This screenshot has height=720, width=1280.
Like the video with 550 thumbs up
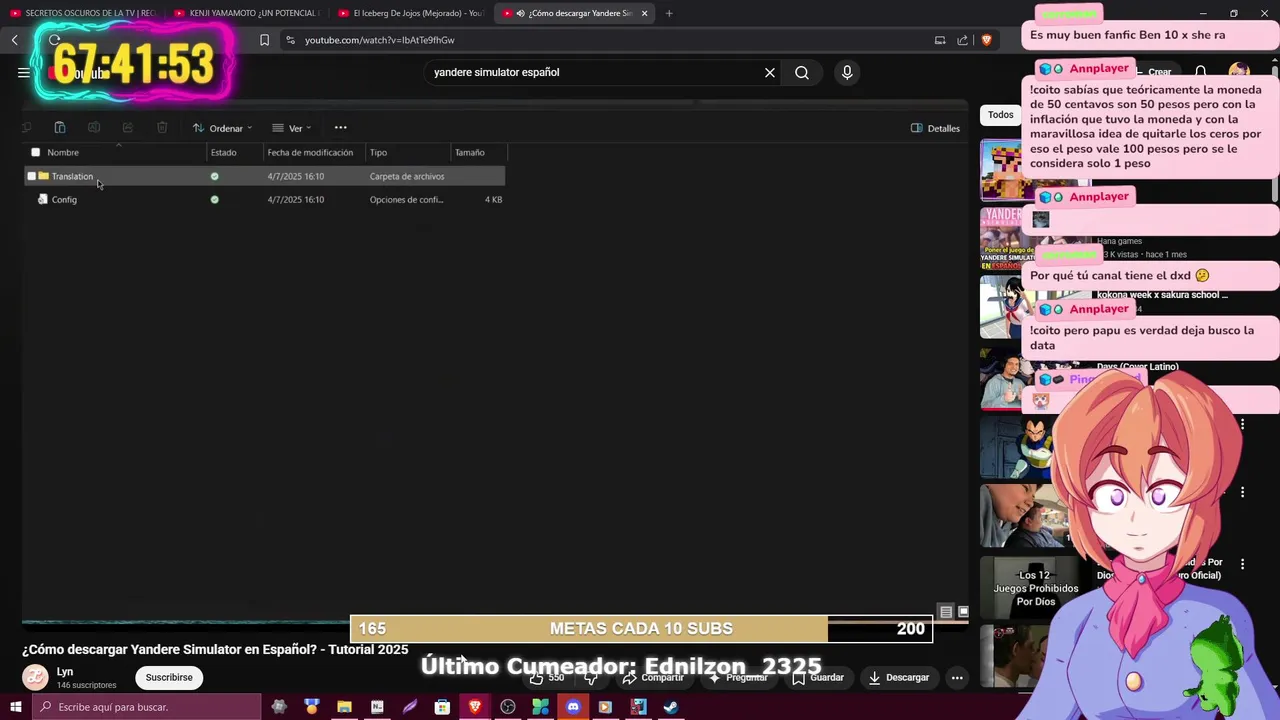[x=548, y=678]
